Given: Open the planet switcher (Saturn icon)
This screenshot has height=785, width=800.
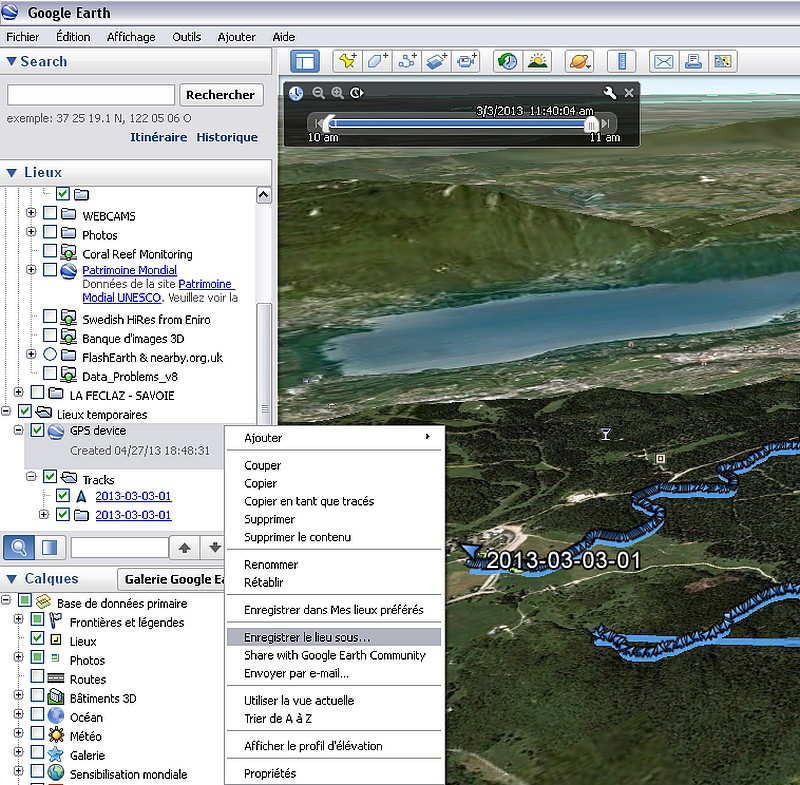Looking at the screenshot, I should [x=580, y=62].
